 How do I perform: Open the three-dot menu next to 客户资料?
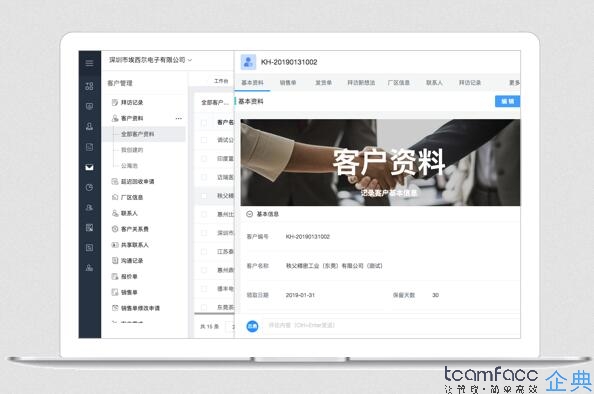178,119
